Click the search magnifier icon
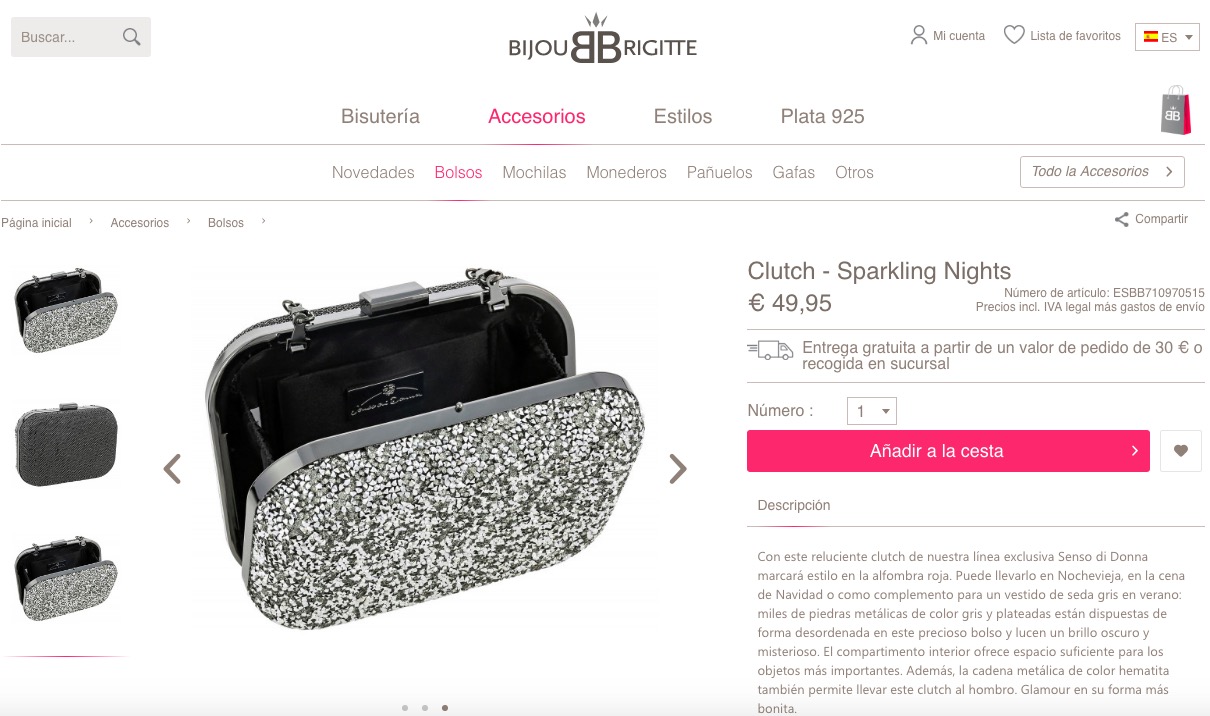This screenshot has width=1210, height=716. [131, 37]
